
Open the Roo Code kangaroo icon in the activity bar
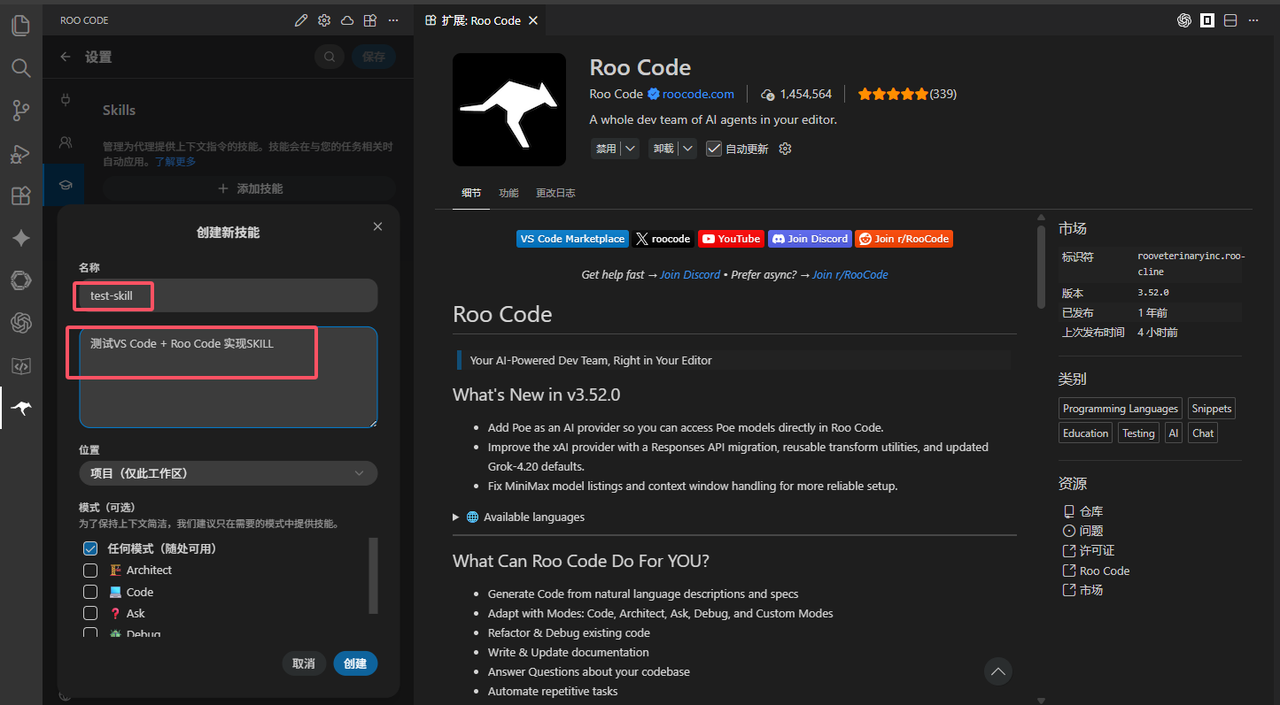[x=20, y=408]
